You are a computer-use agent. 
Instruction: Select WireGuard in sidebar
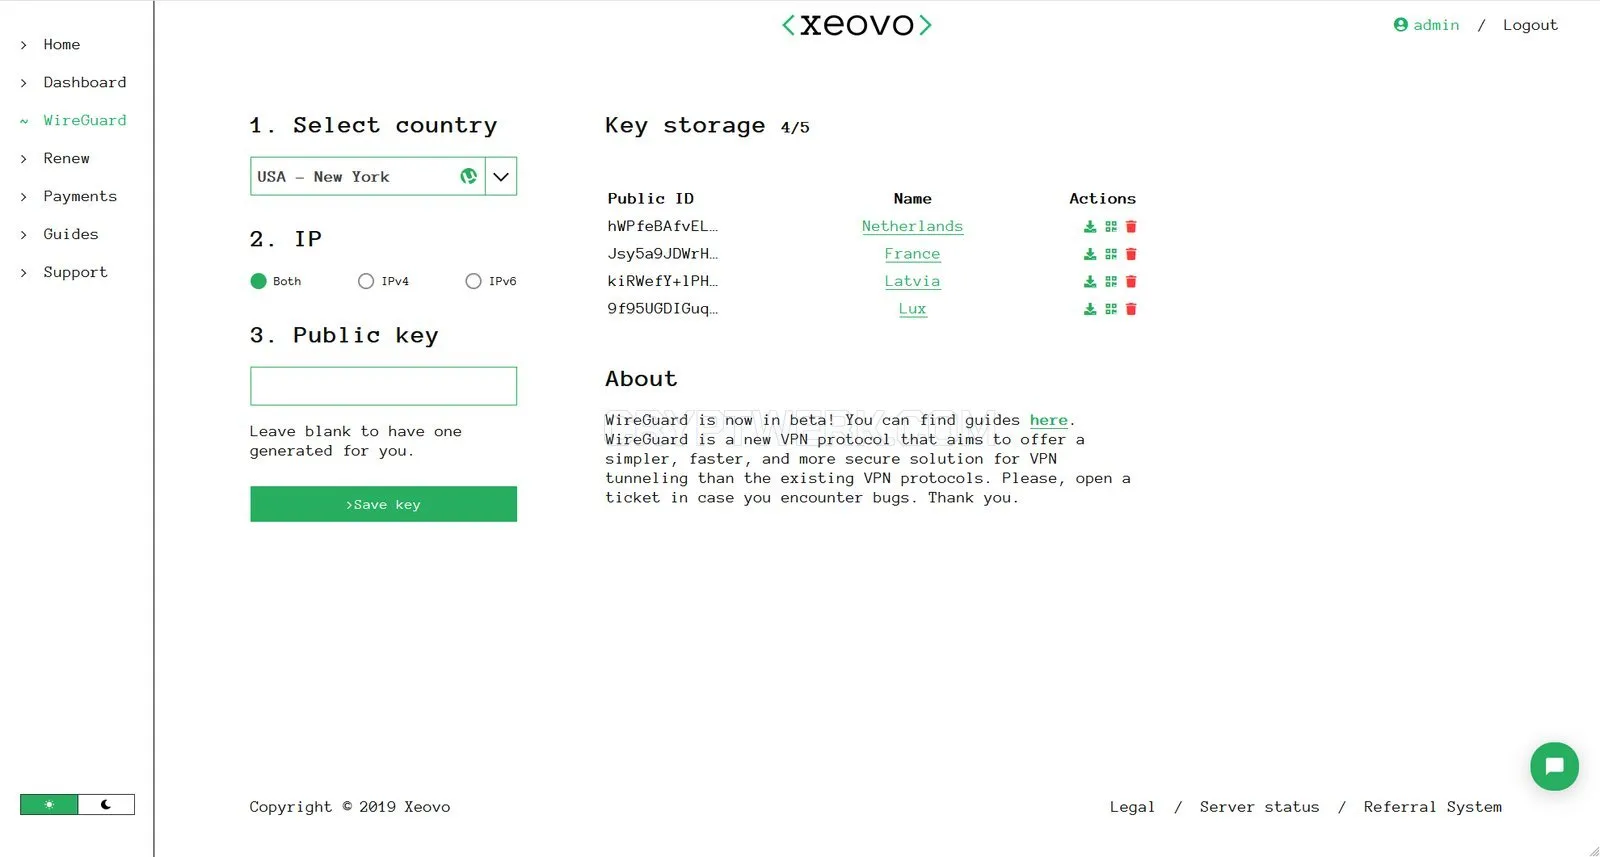[x=85, y=120]
